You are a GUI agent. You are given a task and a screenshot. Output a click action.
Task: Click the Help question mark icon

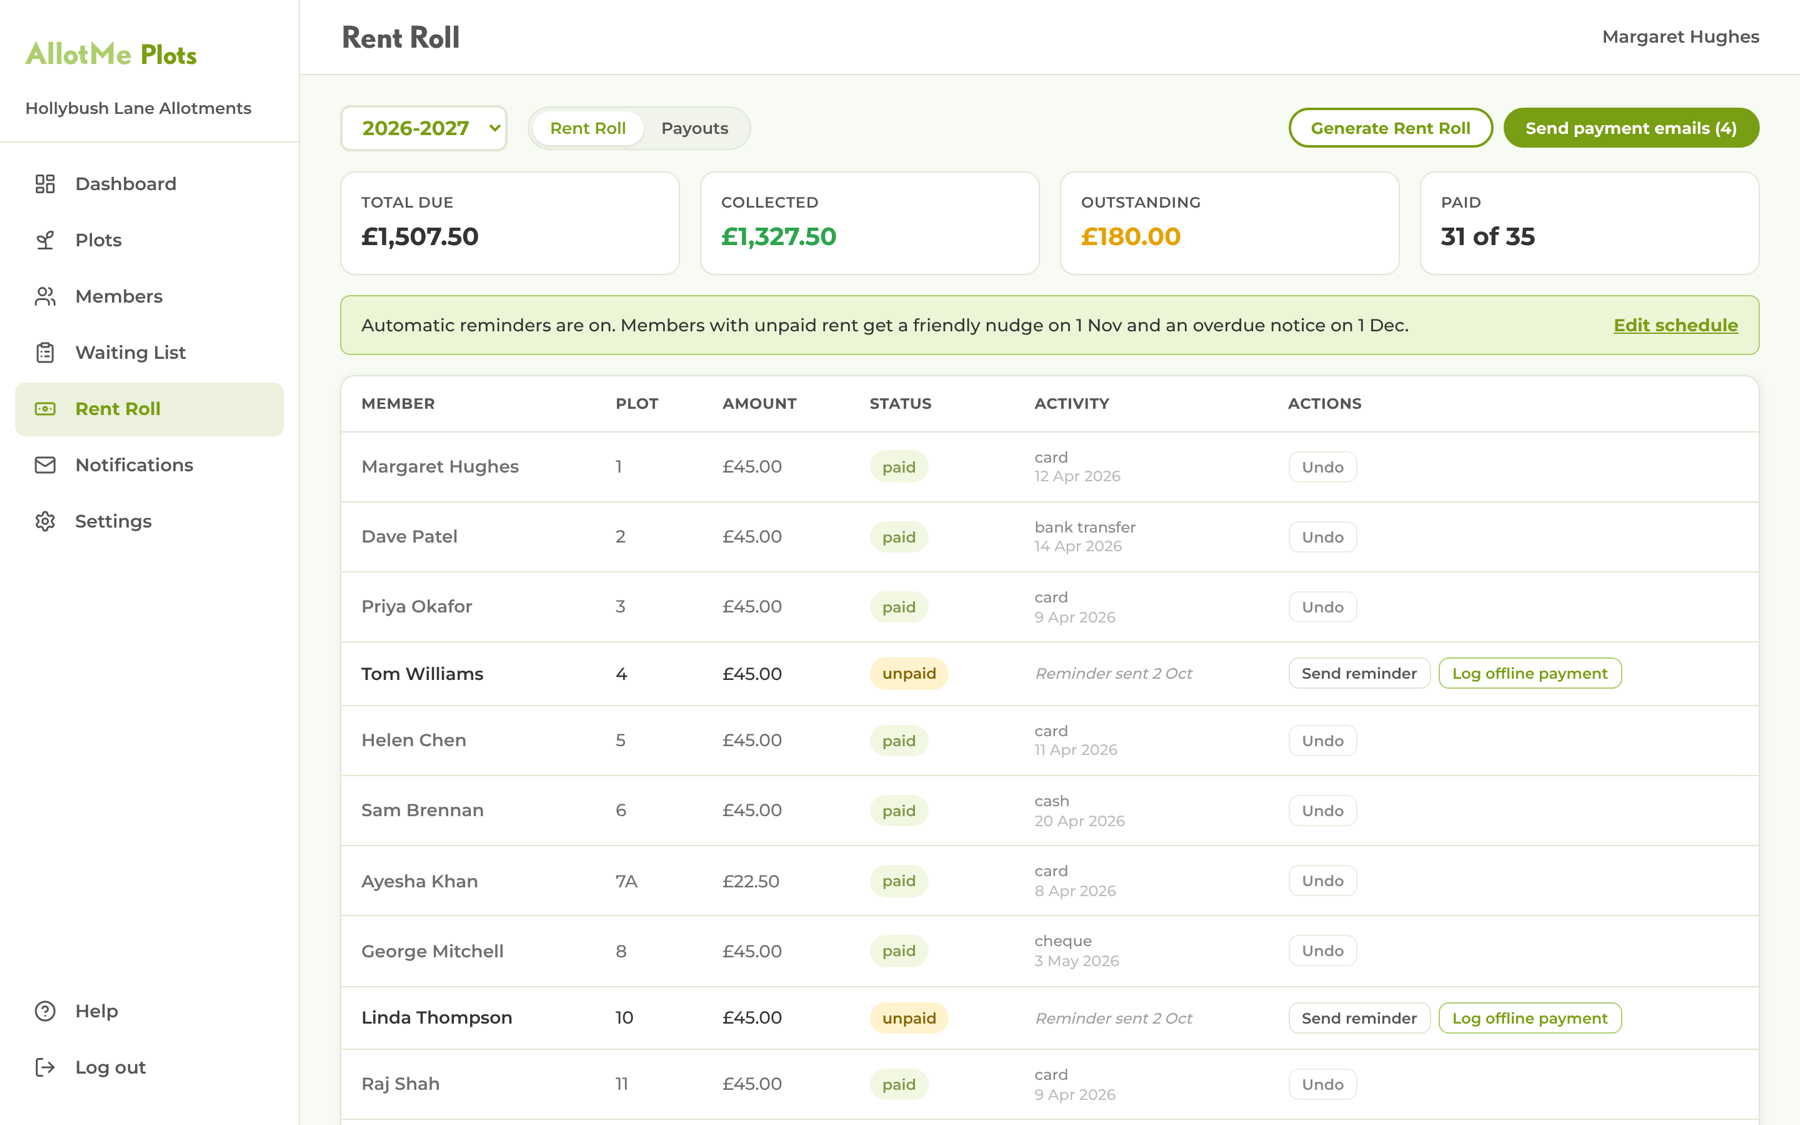click(x=45, y=1011)
